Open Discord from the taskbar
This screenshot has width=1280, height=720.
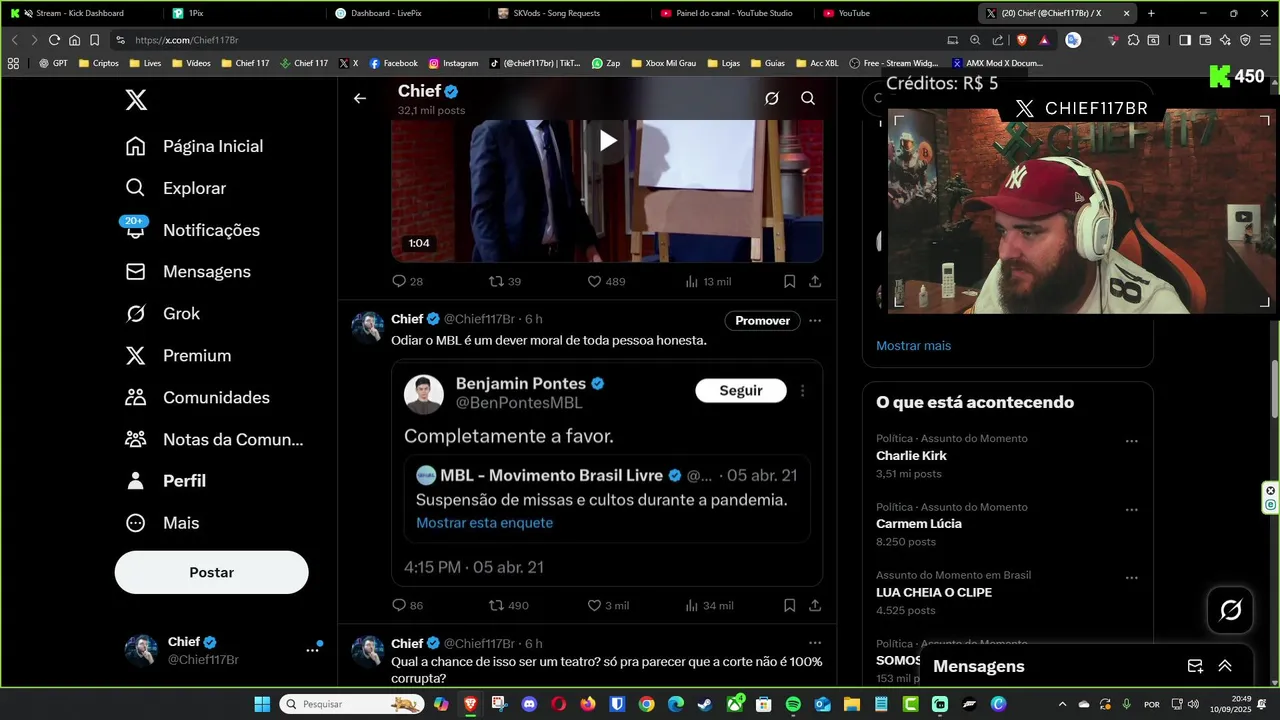pyautogui.click(x=528, y=704)
